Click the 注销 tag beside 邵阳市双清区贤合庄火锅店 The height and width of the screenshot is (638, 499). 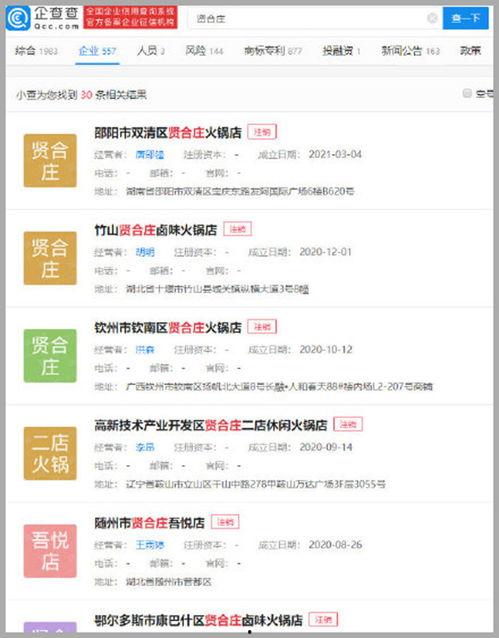click(262, 132)
